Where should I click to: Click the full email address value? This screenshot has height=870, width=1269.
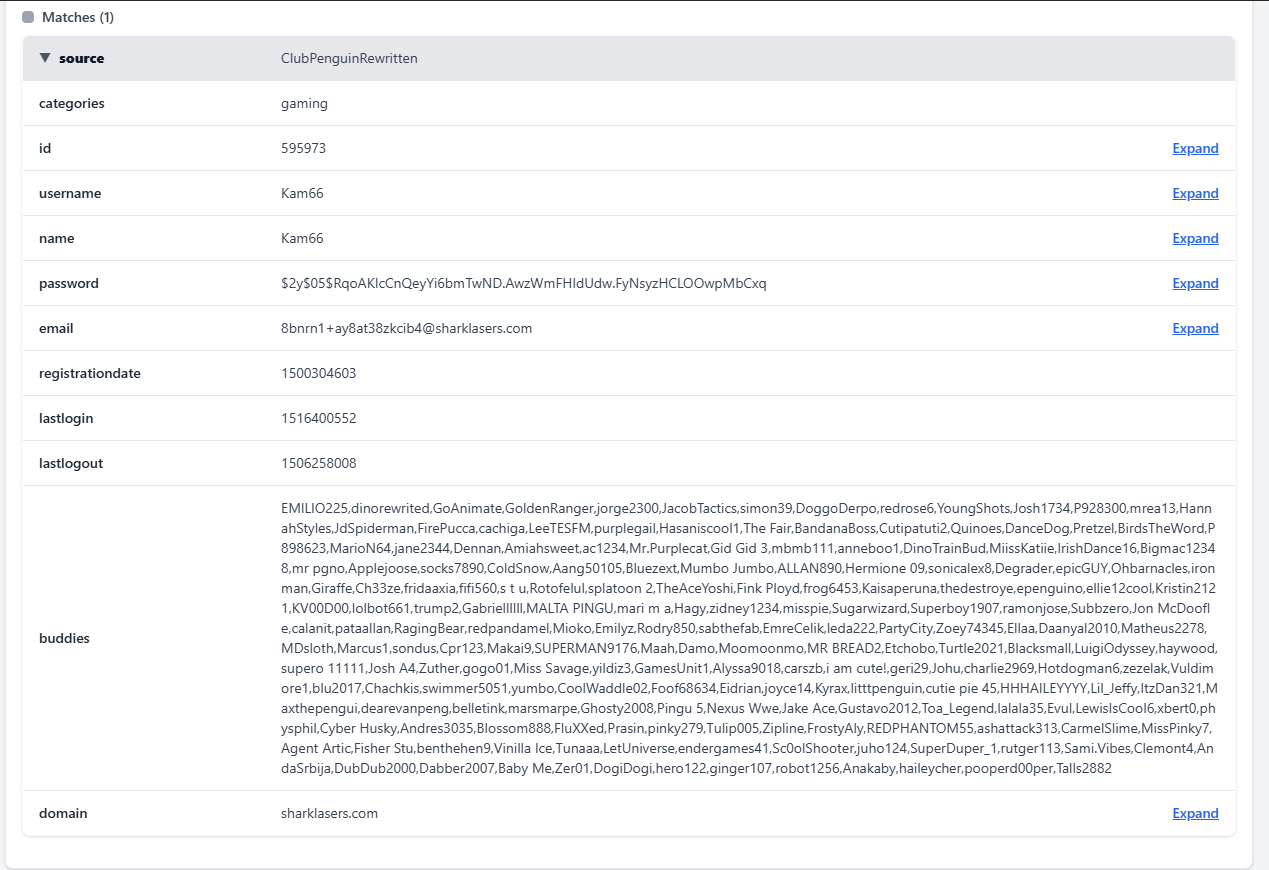click(406, 328)
